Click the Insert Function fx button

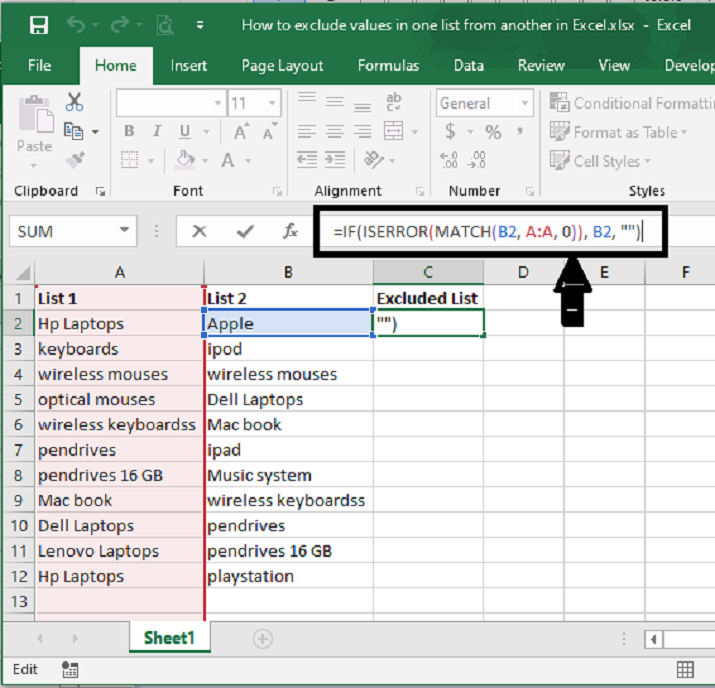tap(290, 231)
